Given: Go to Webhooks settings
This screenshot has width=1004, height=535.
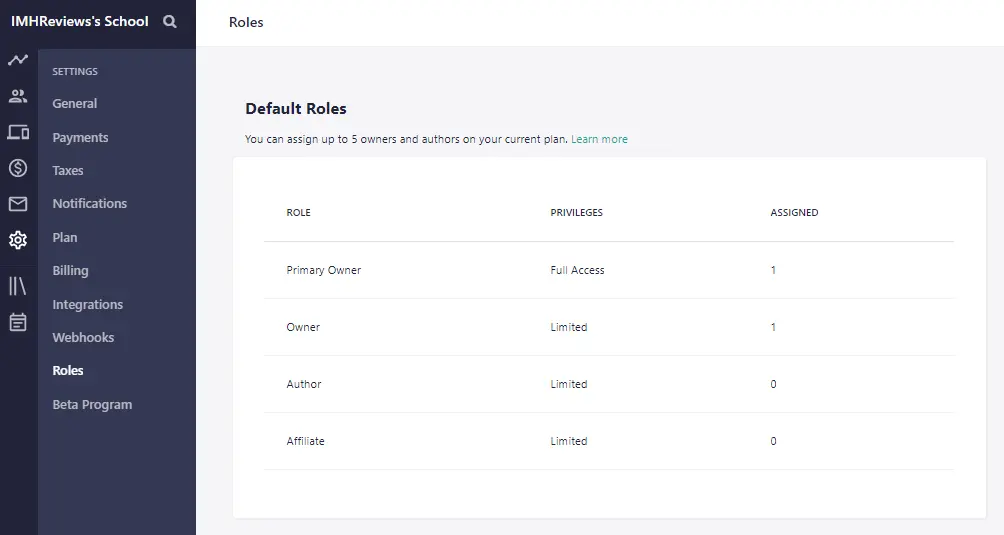Looking at the screenshot, I should point(83,338).
